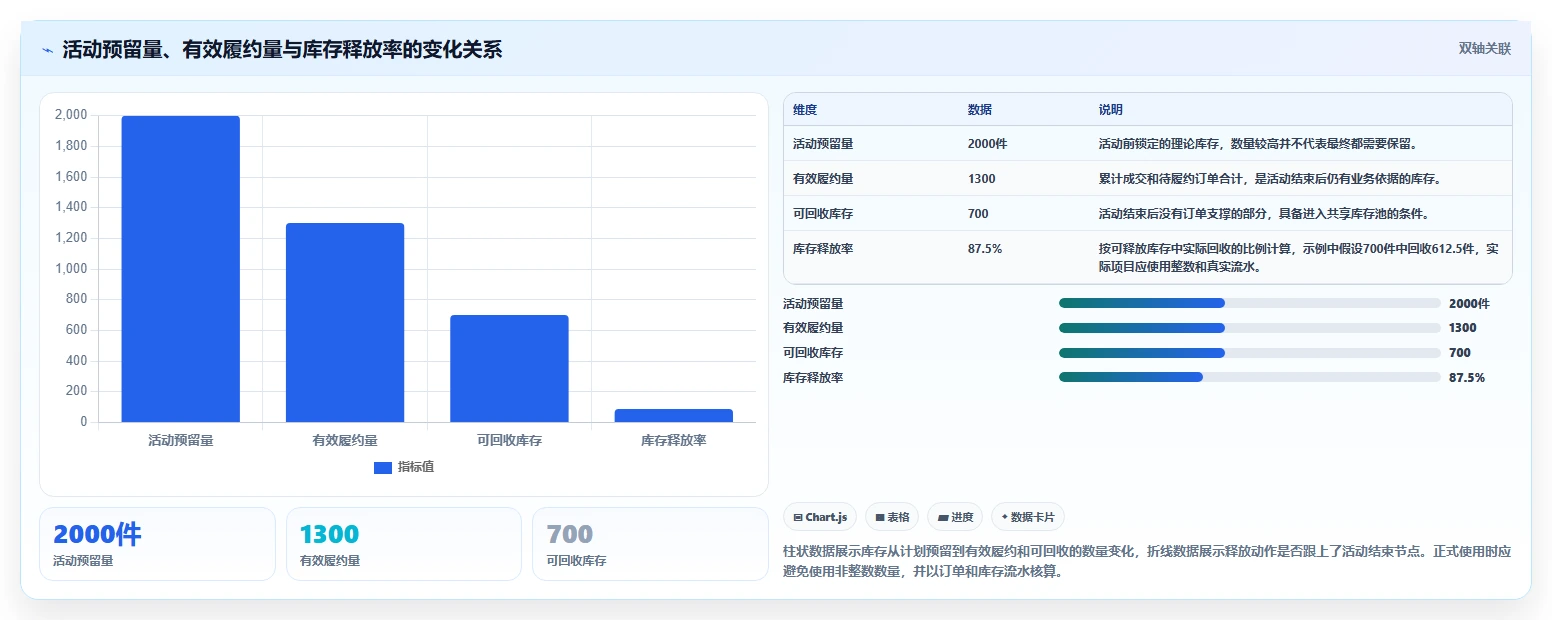Screen dimensions: 1552x620
Task: Click the 活动预留量 bar in the chart
Action: tap(181, 269)
